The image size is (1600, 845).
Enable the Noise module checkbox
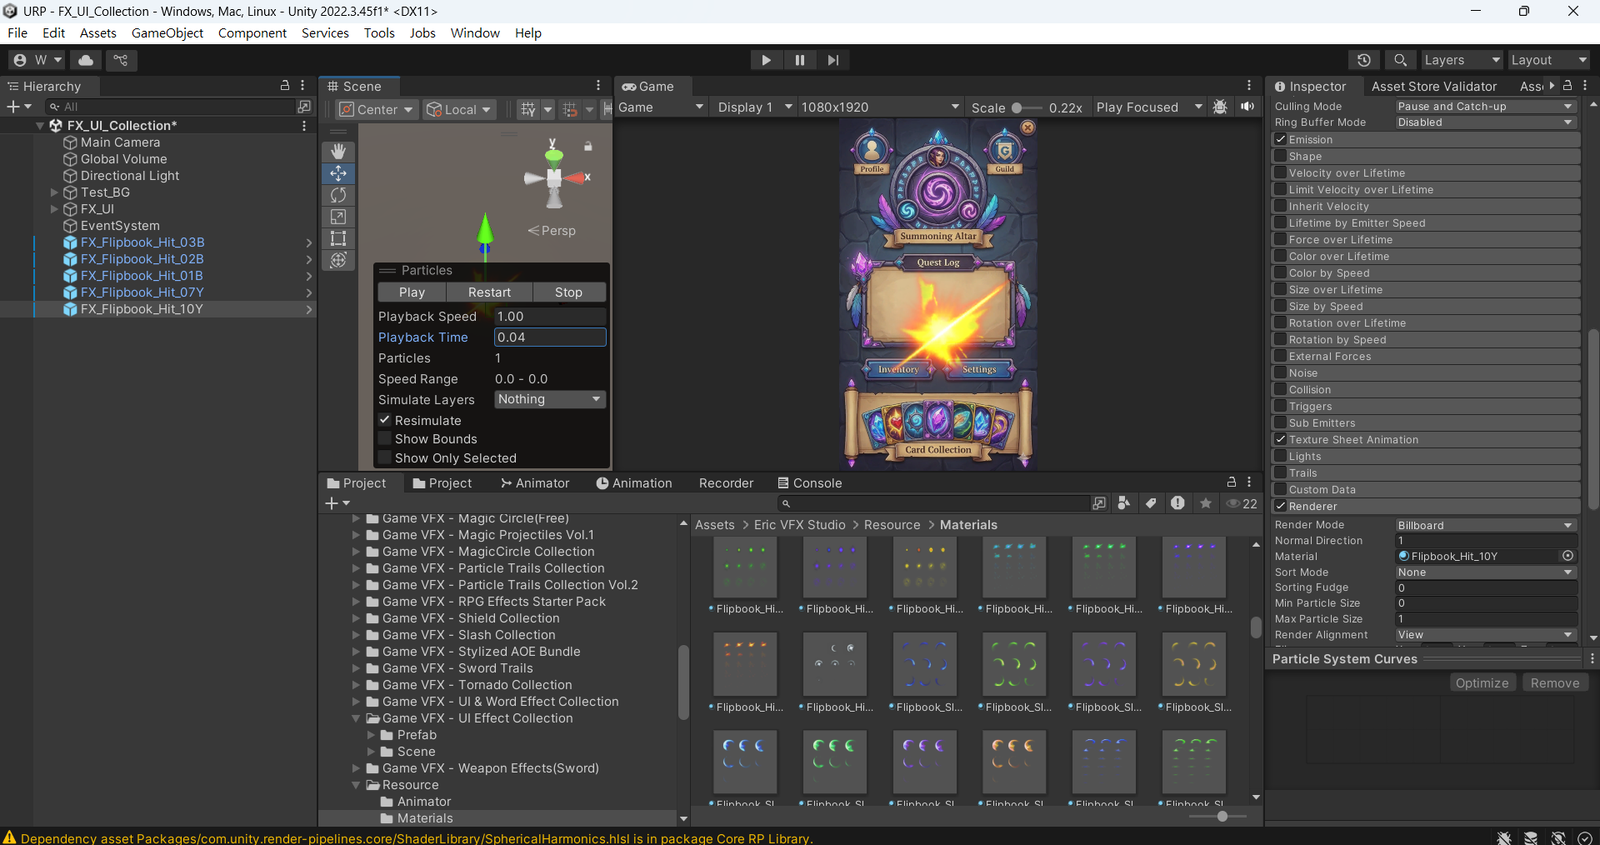pos(1280,373)
